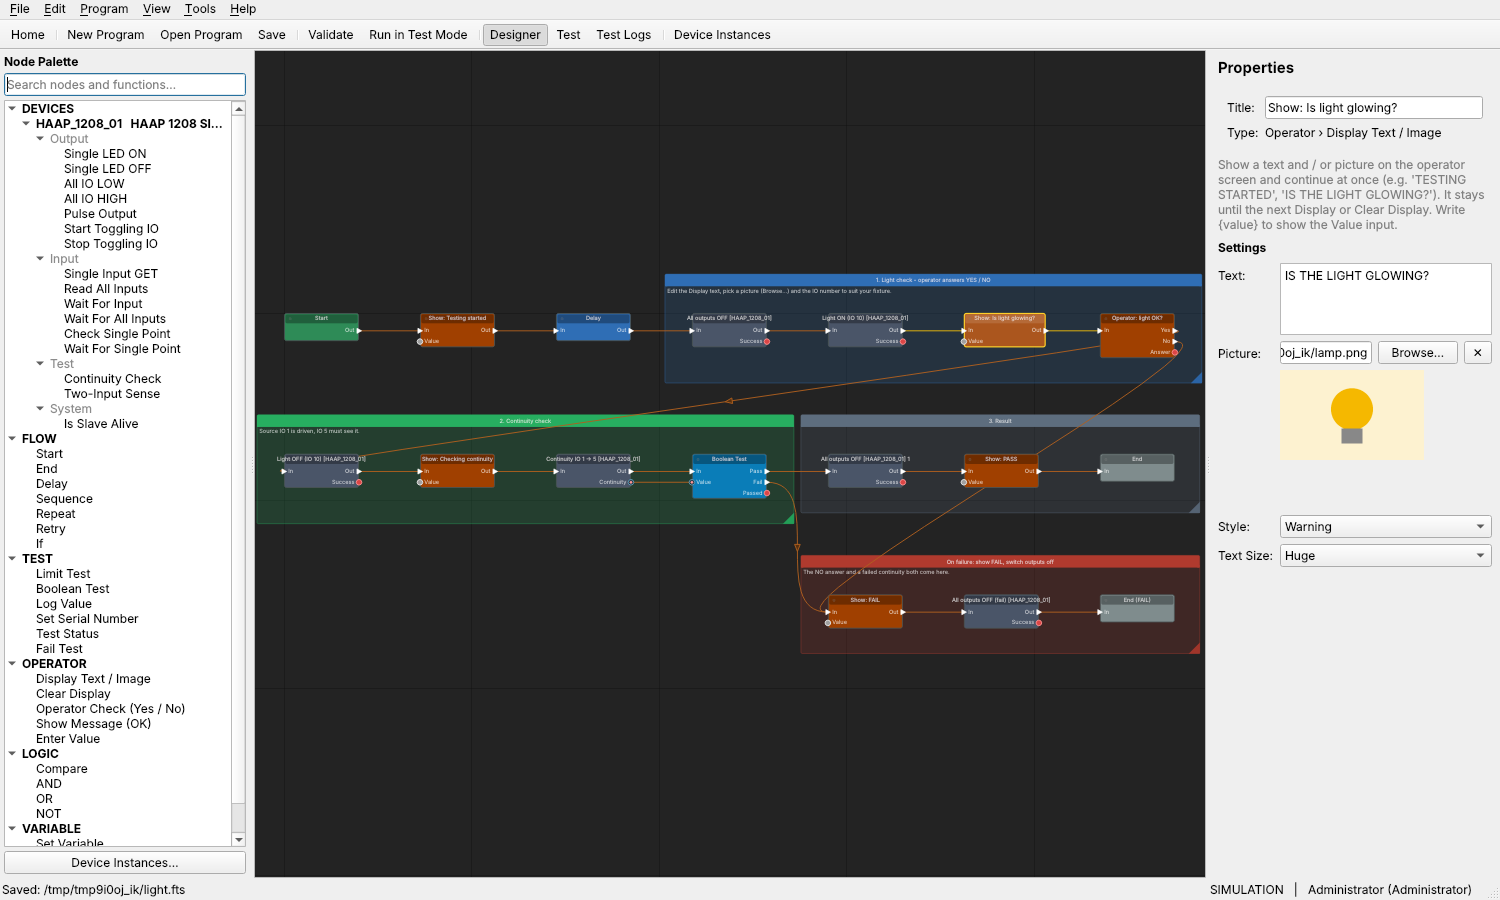Click the lamp picture preview thumbnail
Image resolution: width=1500 pixels, height=900 pixels.
tap(1351, 415)
